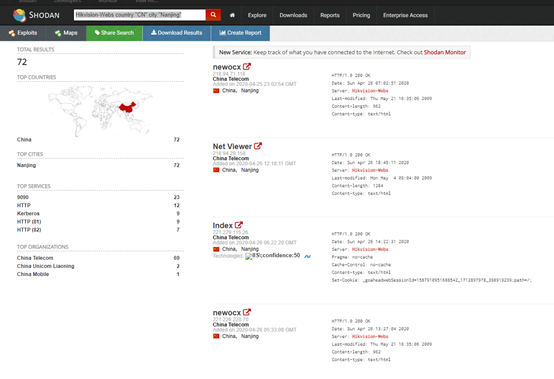Viewport: 554px width, 379px height.
Task: Click the blue technology icon under Index result
Action: [307, 256]
